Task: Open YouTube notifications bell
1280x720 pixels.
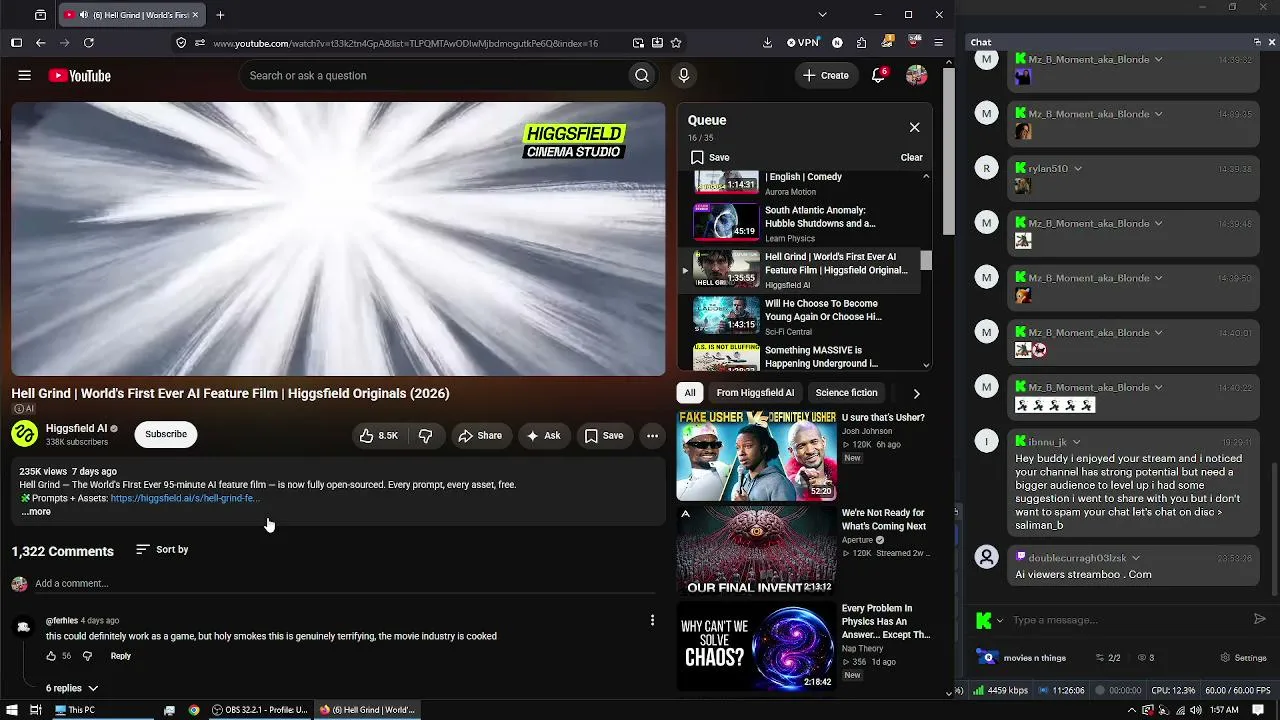Action: [879, 75]
